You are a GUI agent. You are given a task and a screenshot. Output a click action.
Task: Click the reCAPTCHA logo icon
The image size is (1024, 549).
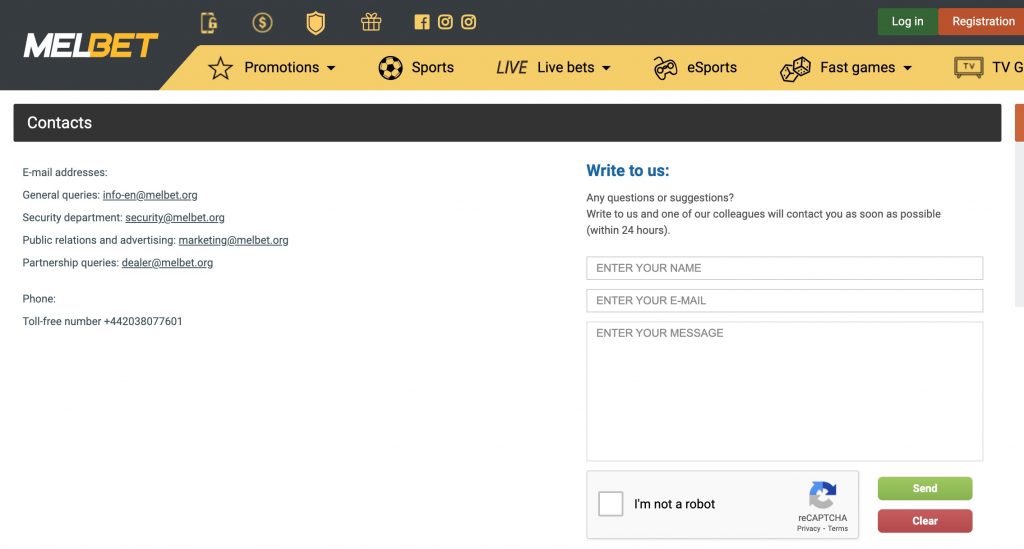822,495
